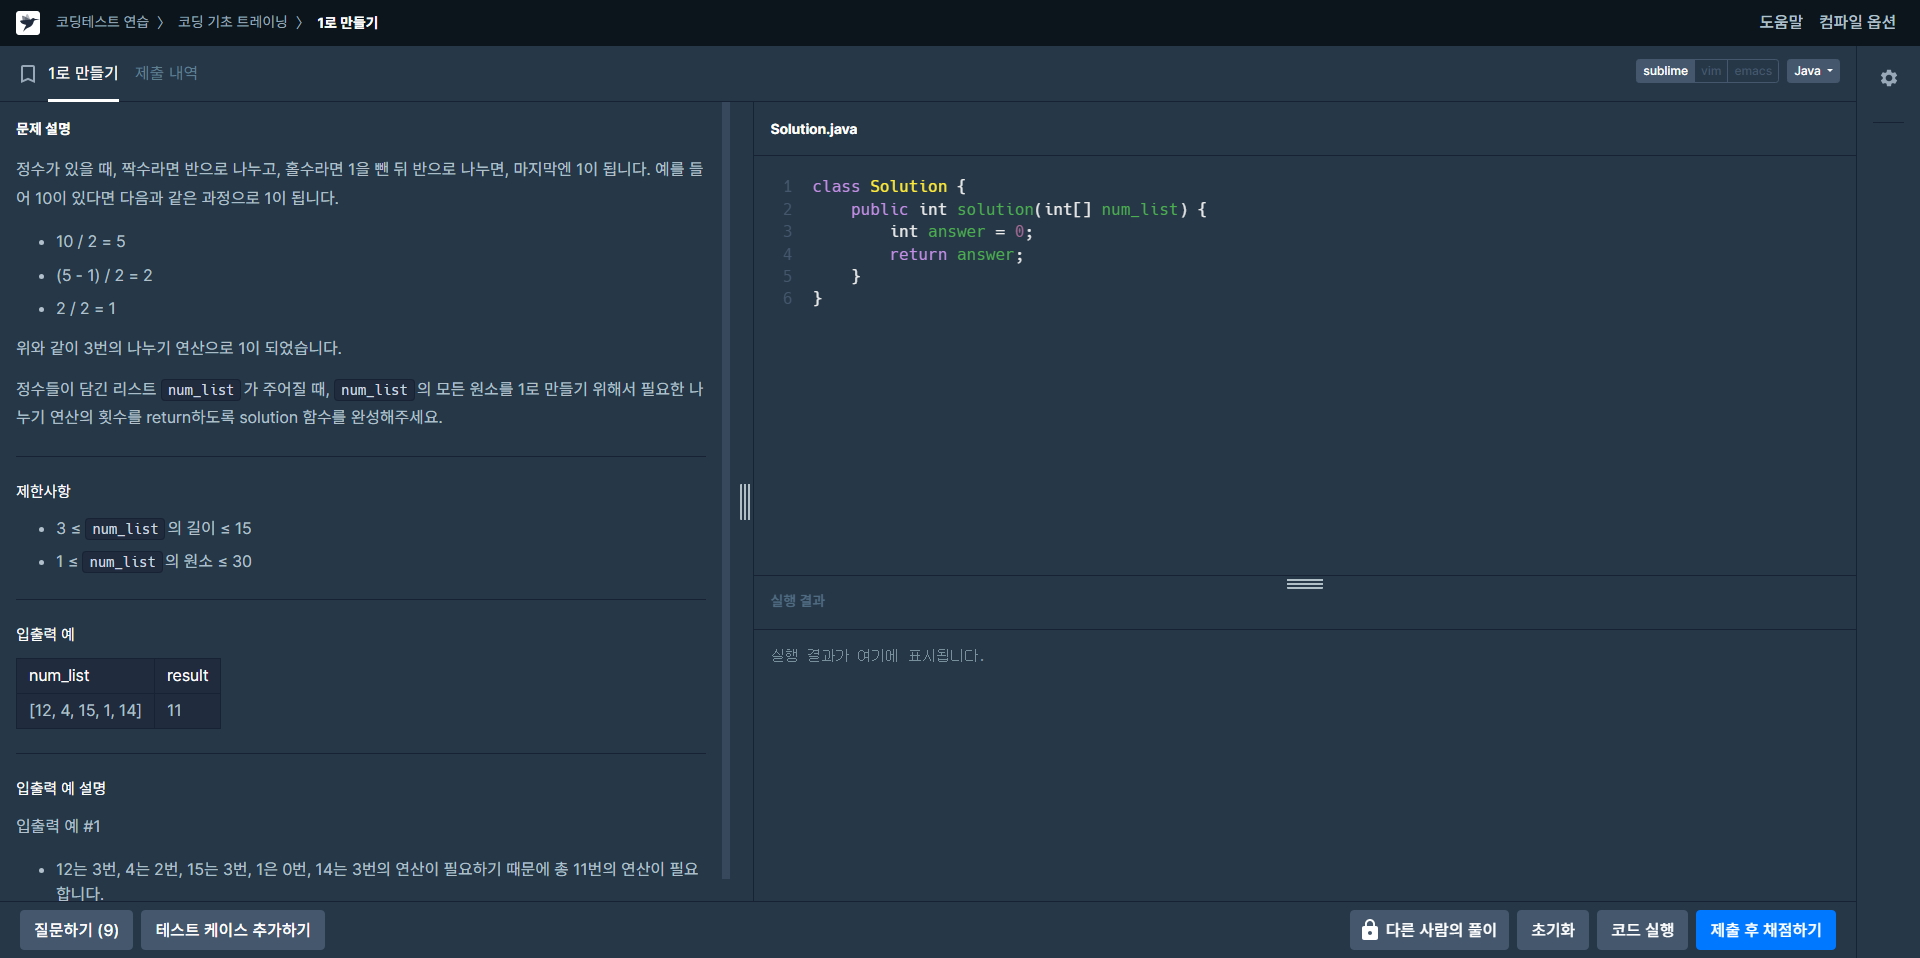This screenshot has width=1920, height=958.
Task: Open editor settings gear icon
Action: coord(1888,78)
